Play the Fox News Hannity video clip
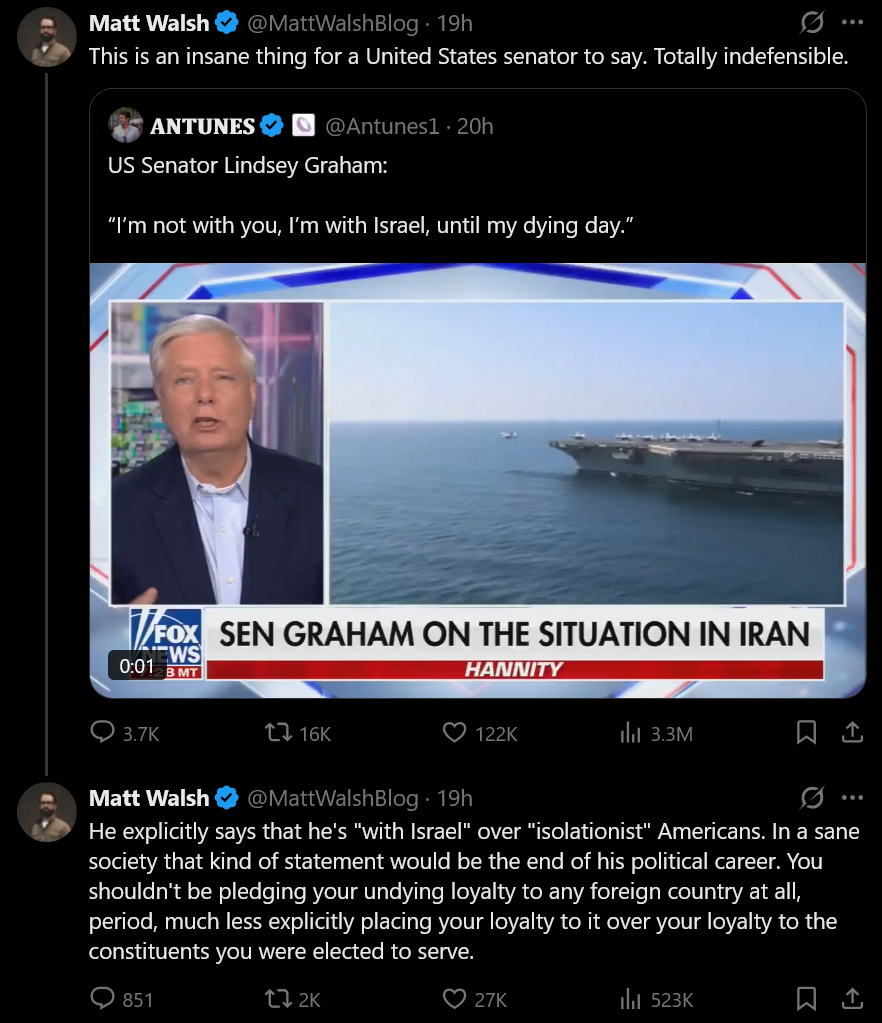The width and height of the screenshot is (882, 1023). pos(478,480)
